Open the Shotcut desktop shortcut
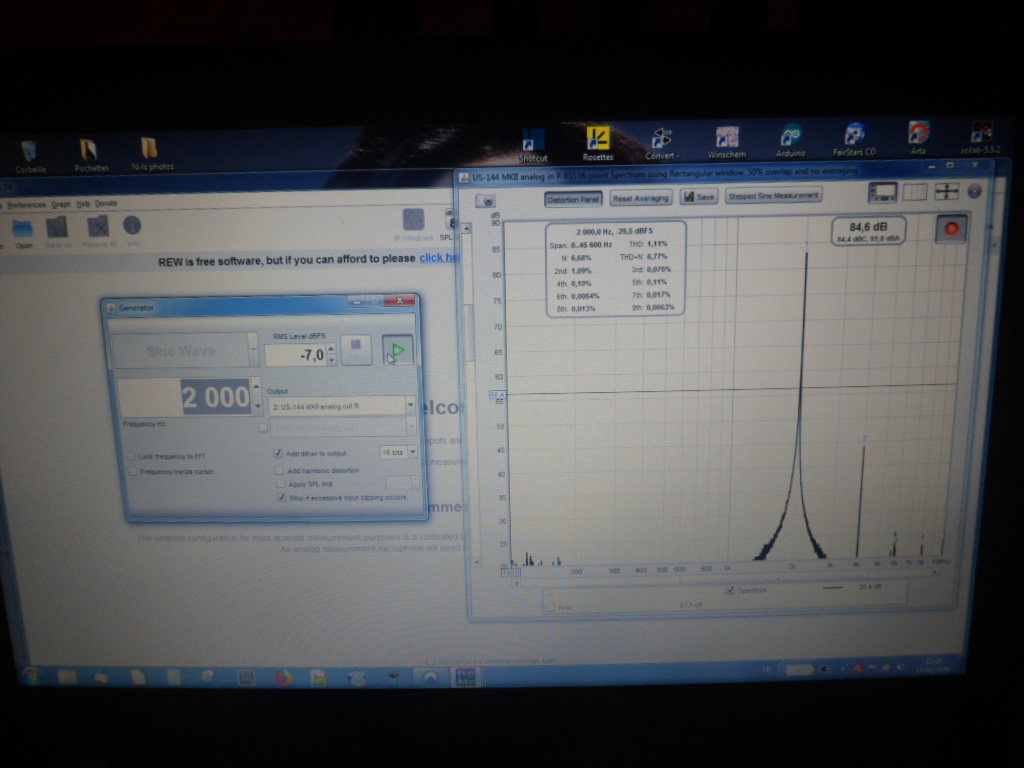 pyautogui.click(x=533, y=142)
